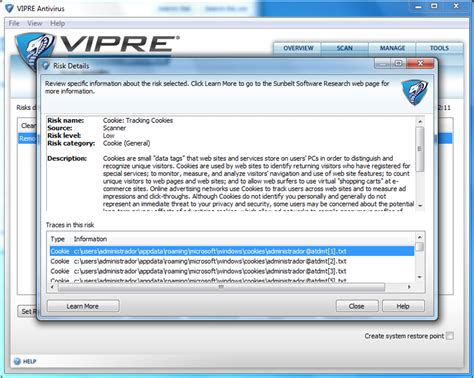The image size is (474, 378).
Task: Enable Create system restore point checkbox
Action: pos(450,336)
